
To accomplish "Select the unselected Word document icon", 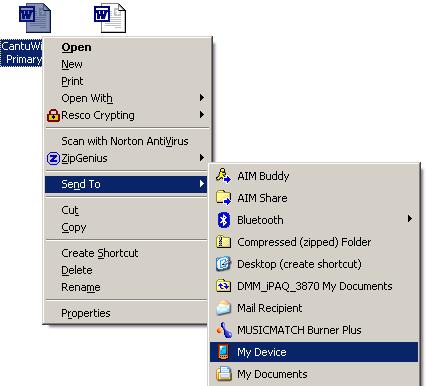I will (110, 18).
